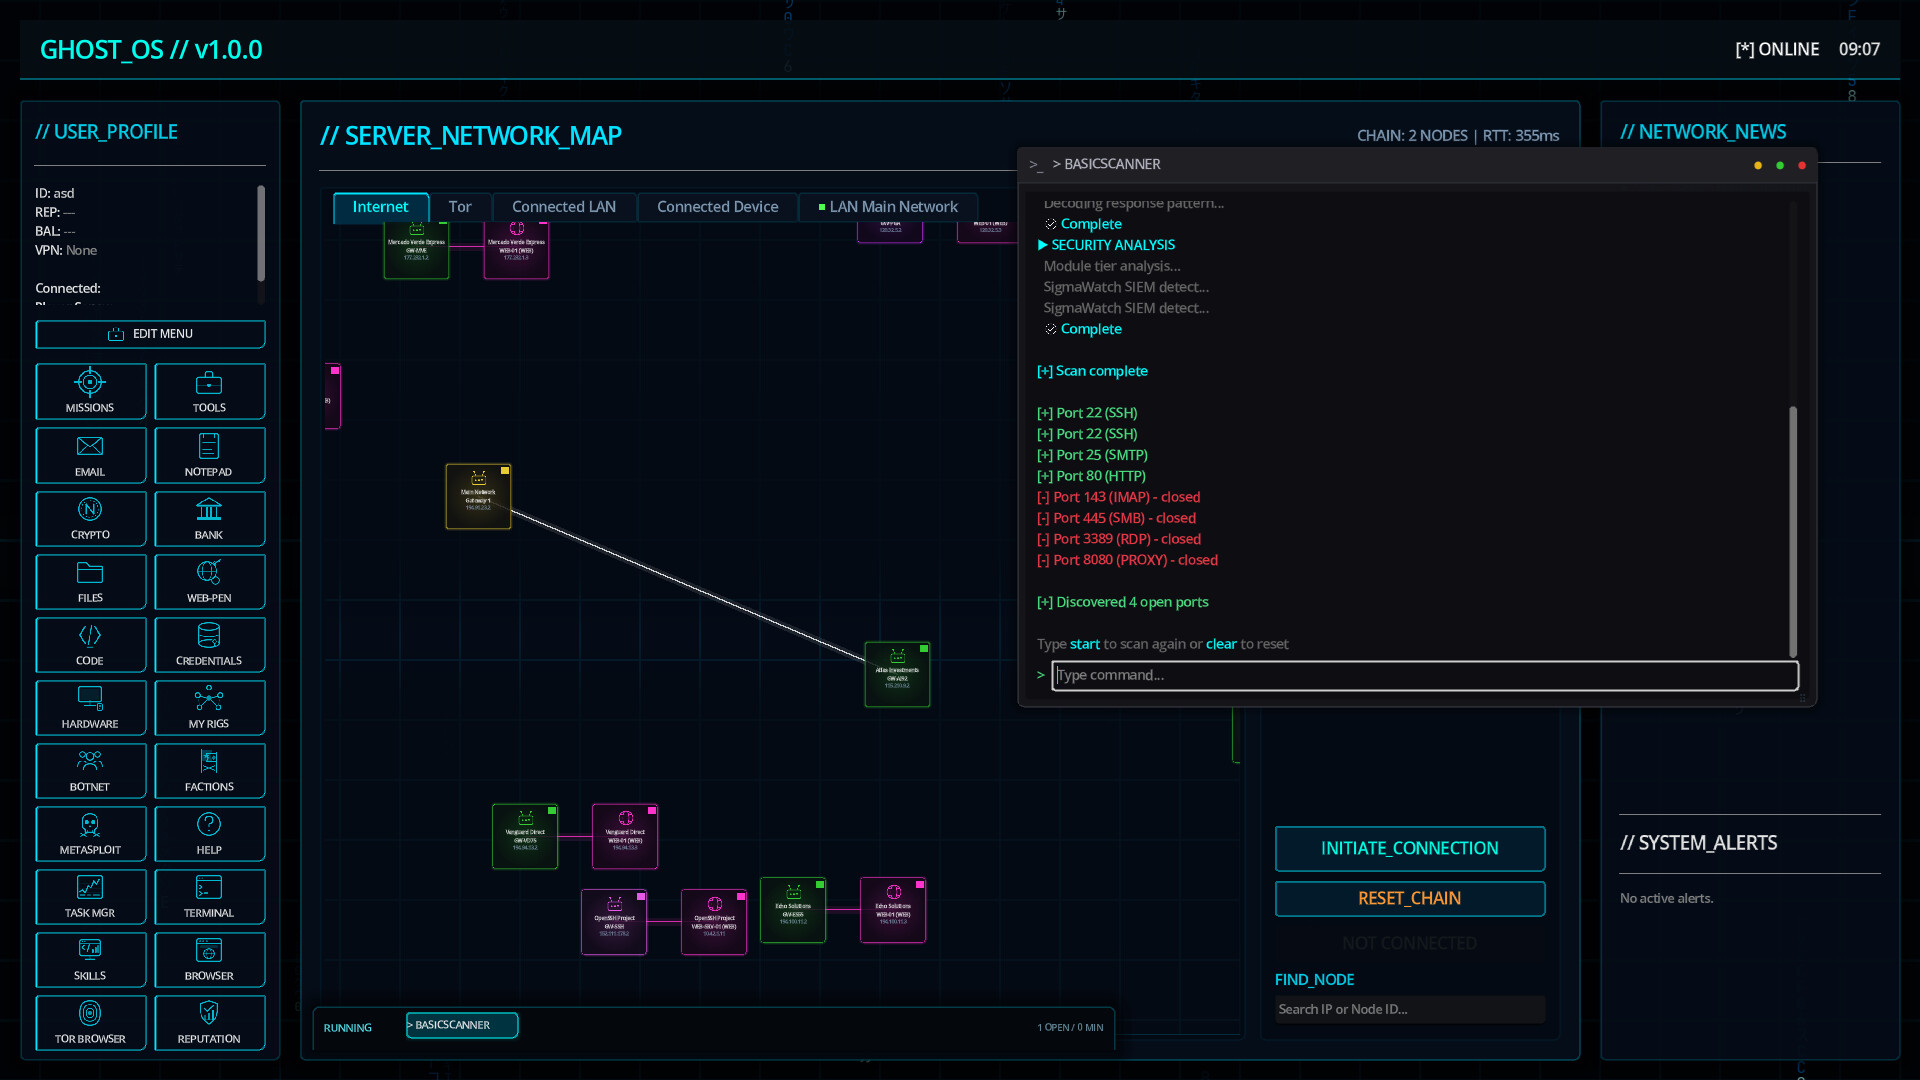Click 'Port 445 (SMB) - closed' line
The image size is (1920, 1080).
1116,519
